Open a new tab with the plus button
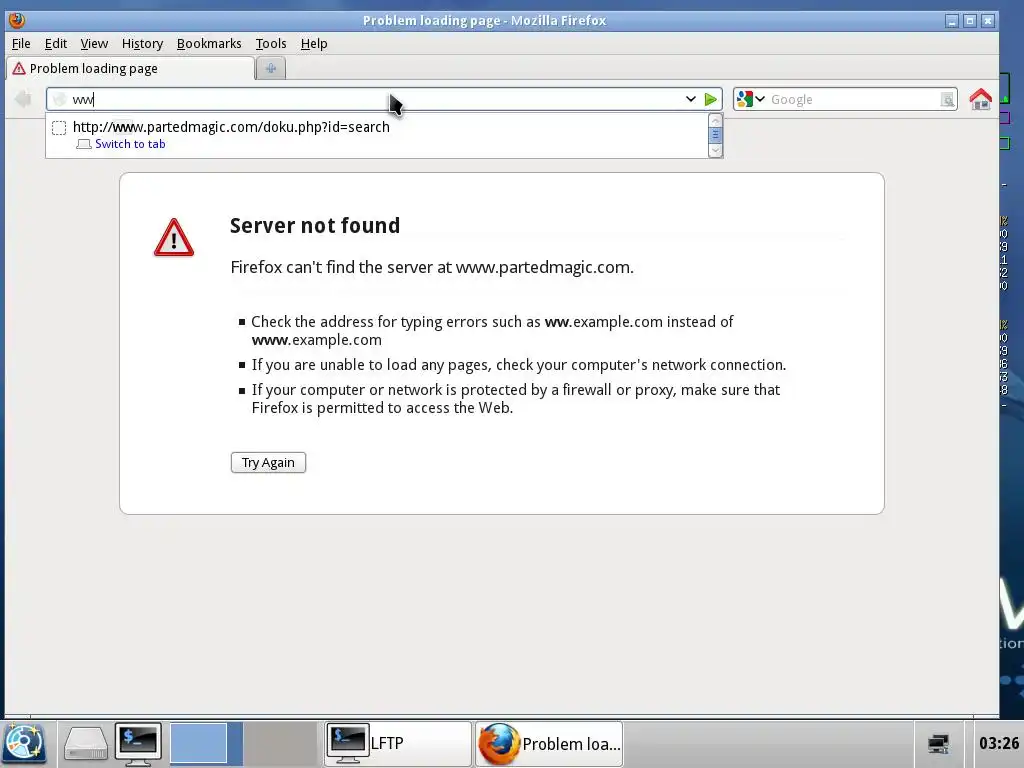 pyautogui.click(x=270, y=68)
